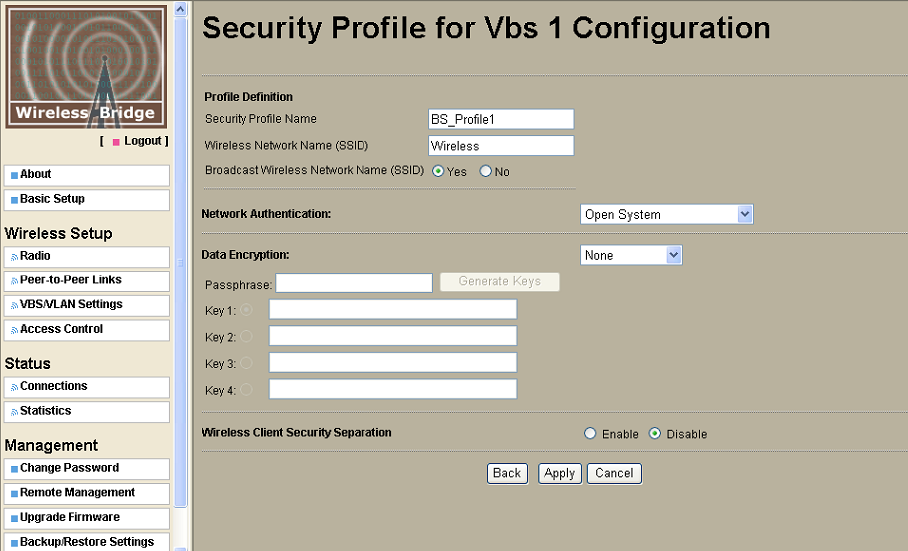Expand the Data Encryption dropdown
The height and width of the screenshot is (551, 908).
(x=631, y=255)
